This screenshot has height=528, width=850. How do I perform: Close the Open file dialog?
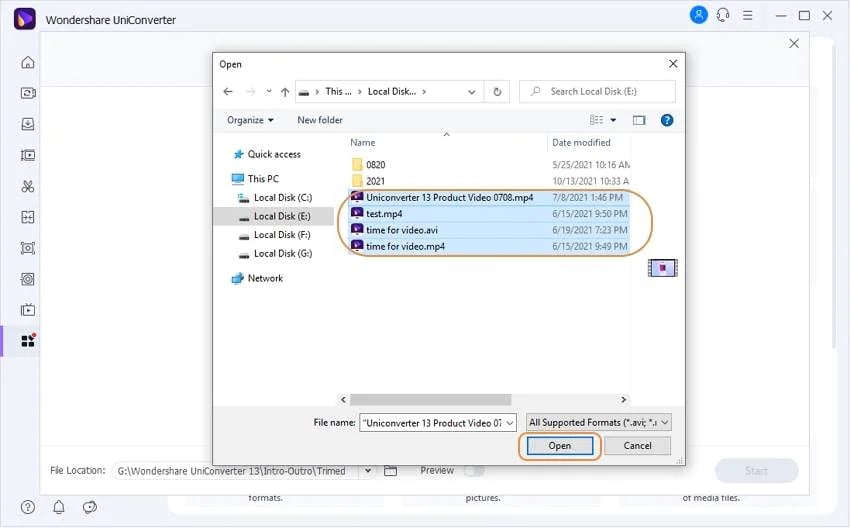pos(673,64)
